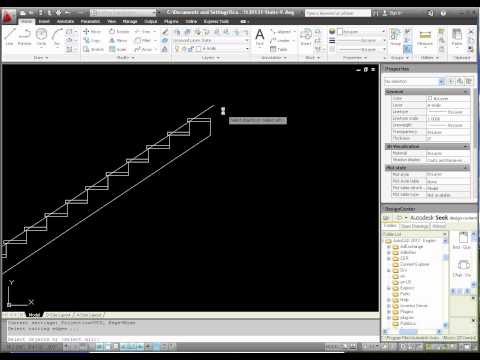The image size is (480, 360).
Task: Activate the Fillet command
Action: [x=143, y=40]
